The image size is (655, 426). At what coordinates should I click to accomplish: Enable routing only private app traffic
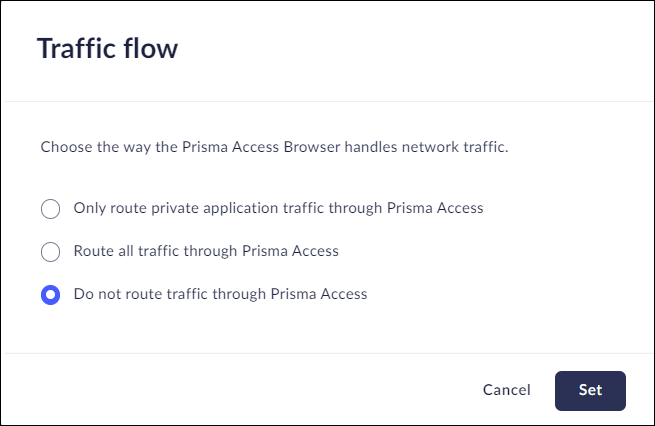point(50,209)
